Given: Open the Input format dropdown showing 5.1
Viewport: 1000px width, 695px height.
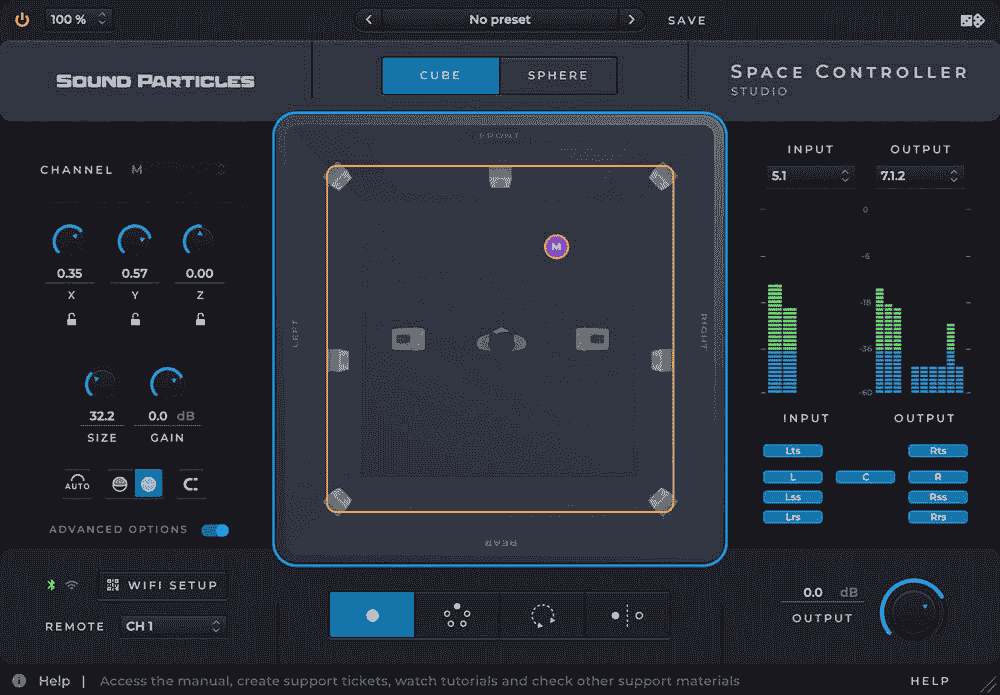Looking at the screenshot, I should pos(810,176).
